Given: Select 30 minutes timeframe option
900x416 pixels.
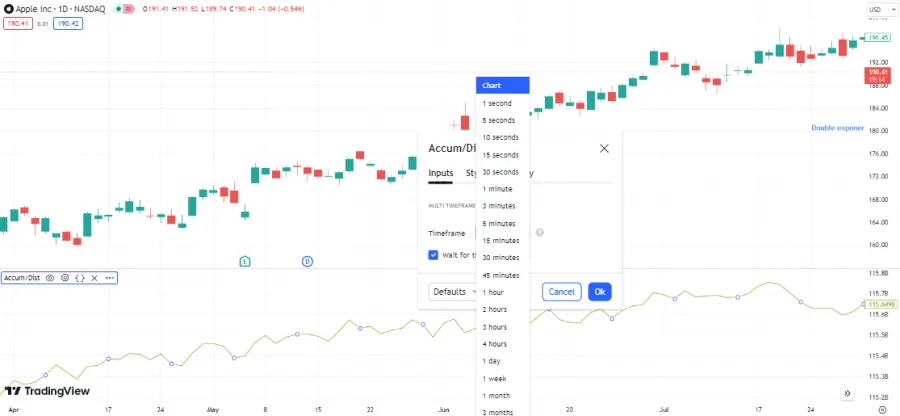Looking at the screenshot, I should point(503,258).
